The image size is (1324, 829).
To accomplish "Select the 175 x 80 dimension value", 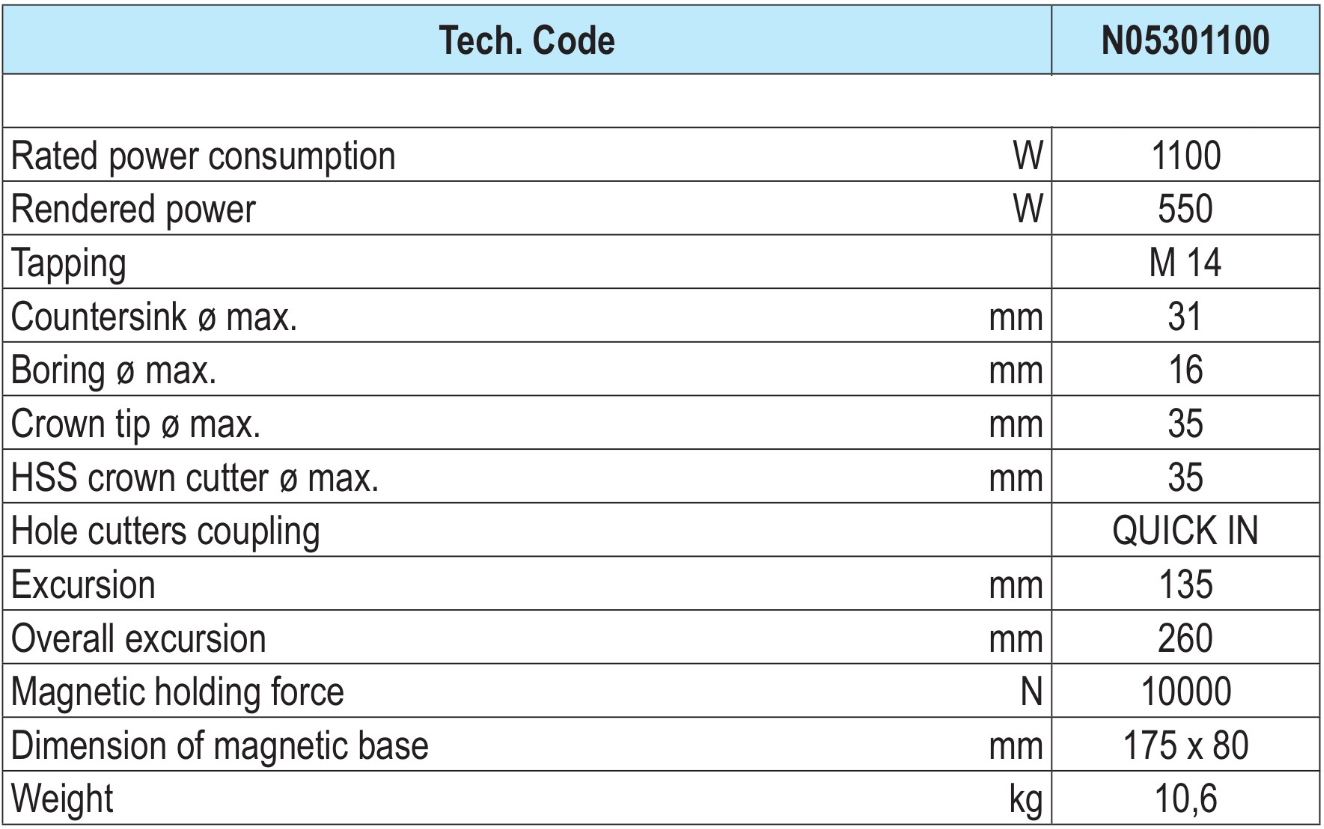I will (1185, 745).
